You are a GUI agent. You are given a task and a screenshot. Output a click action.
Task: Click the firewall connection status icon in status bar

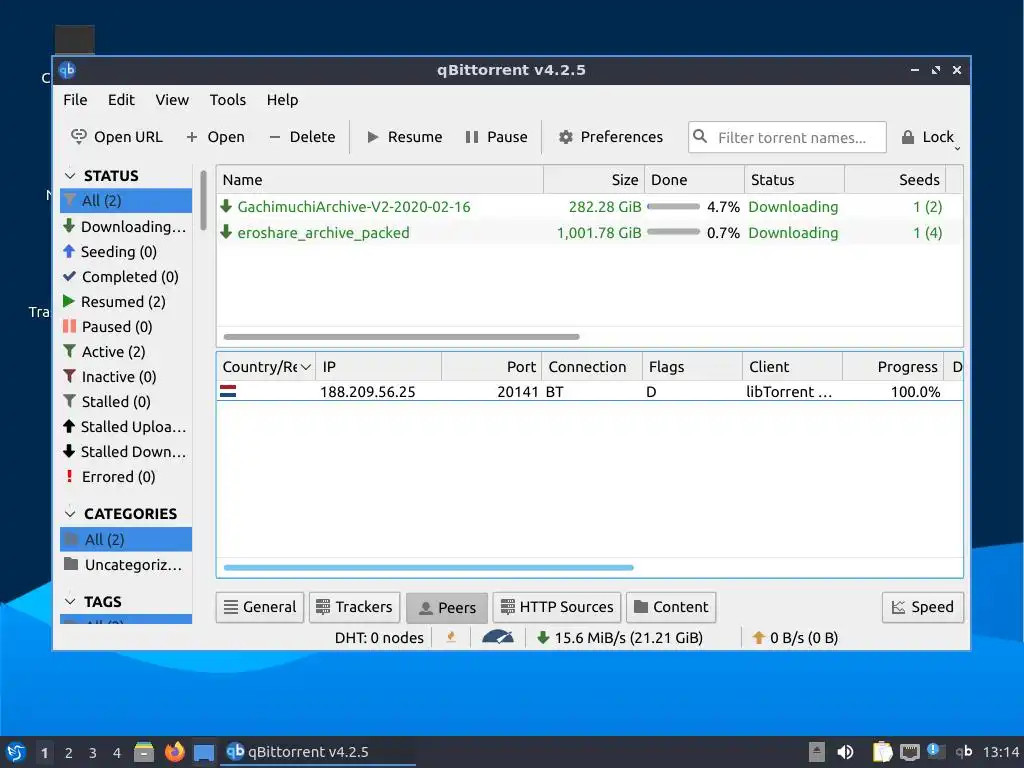[x=451, y=637]
